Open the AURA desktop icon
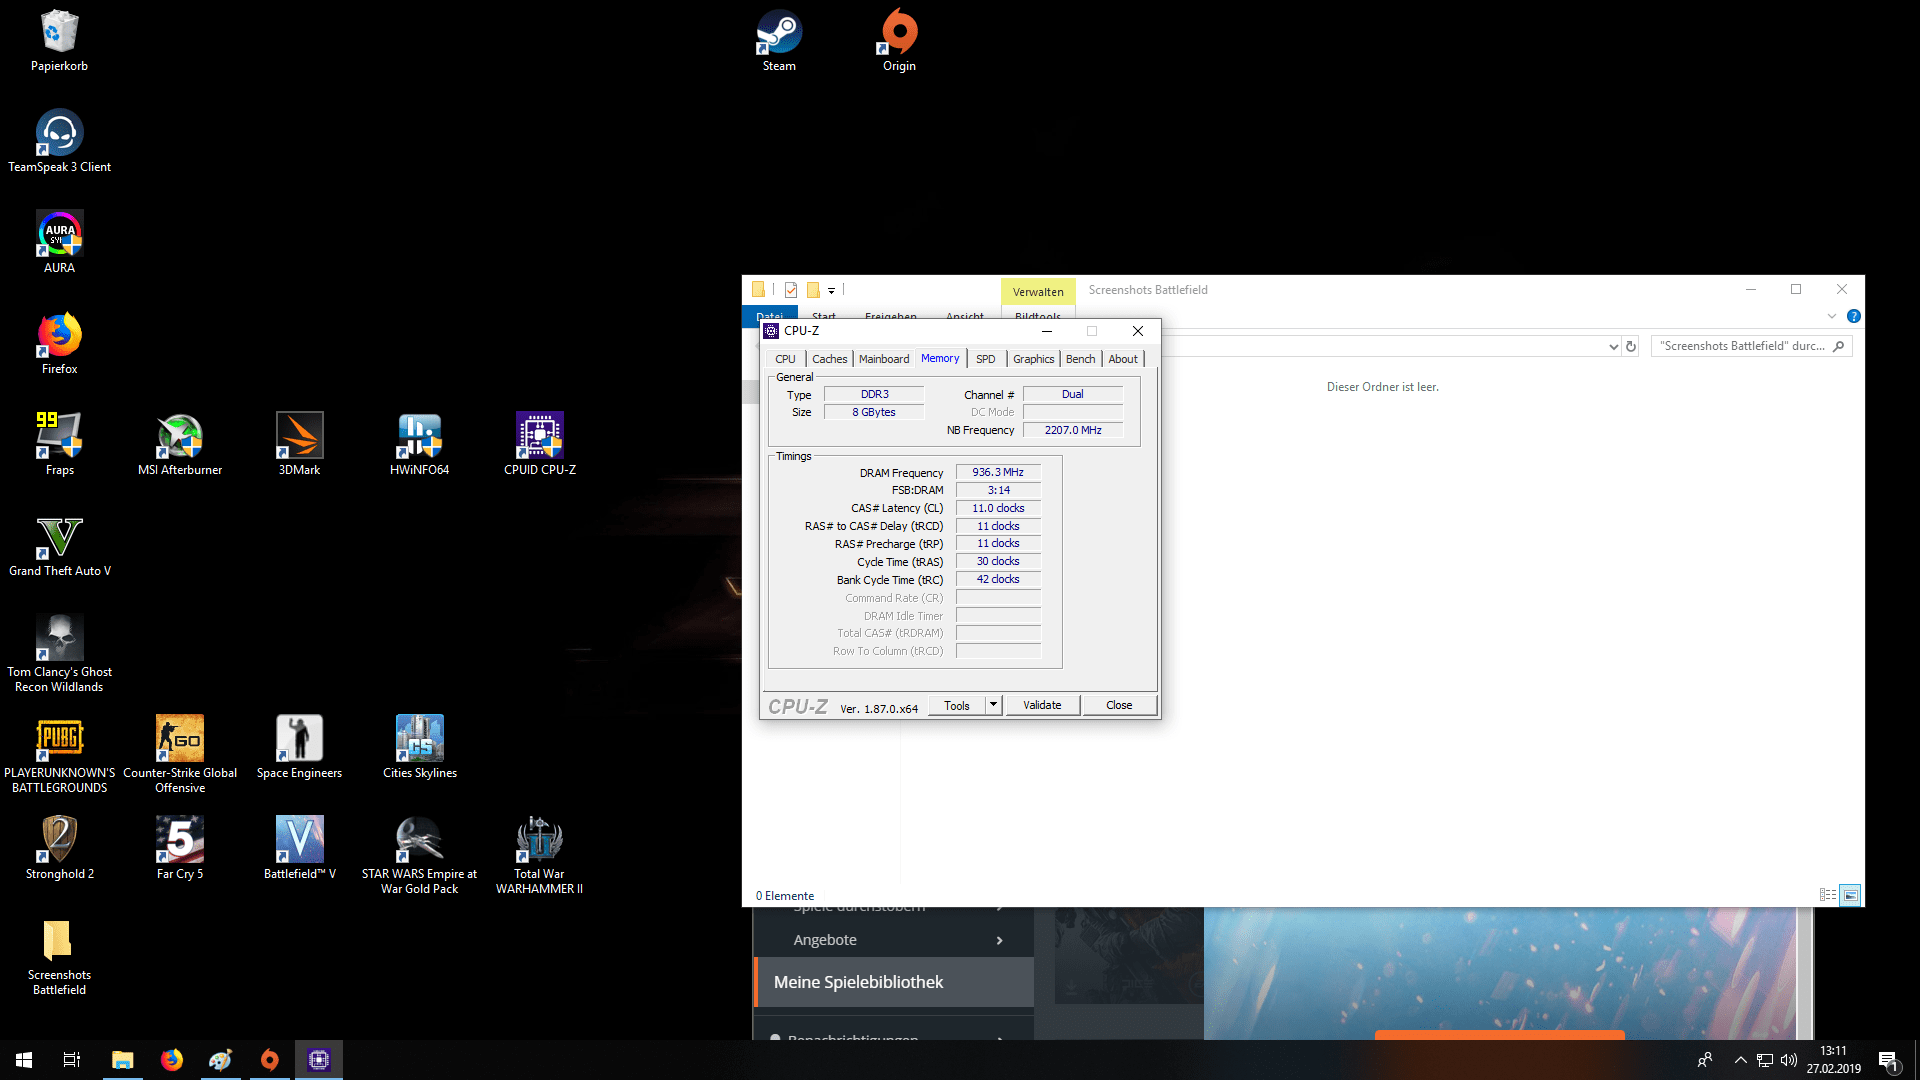 click(59, 242)
